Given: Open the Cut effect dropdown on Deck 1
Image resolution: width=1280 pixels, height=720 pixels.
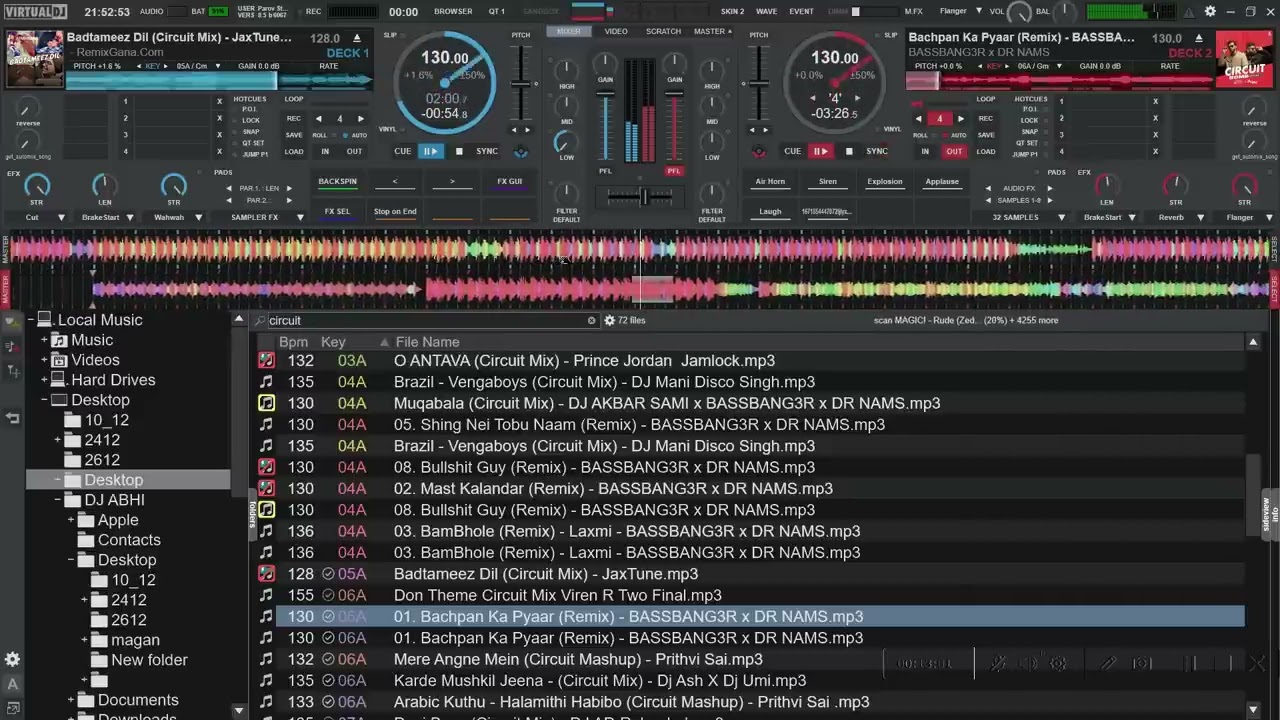Looking at the screenshot, I should coord(61,218).
